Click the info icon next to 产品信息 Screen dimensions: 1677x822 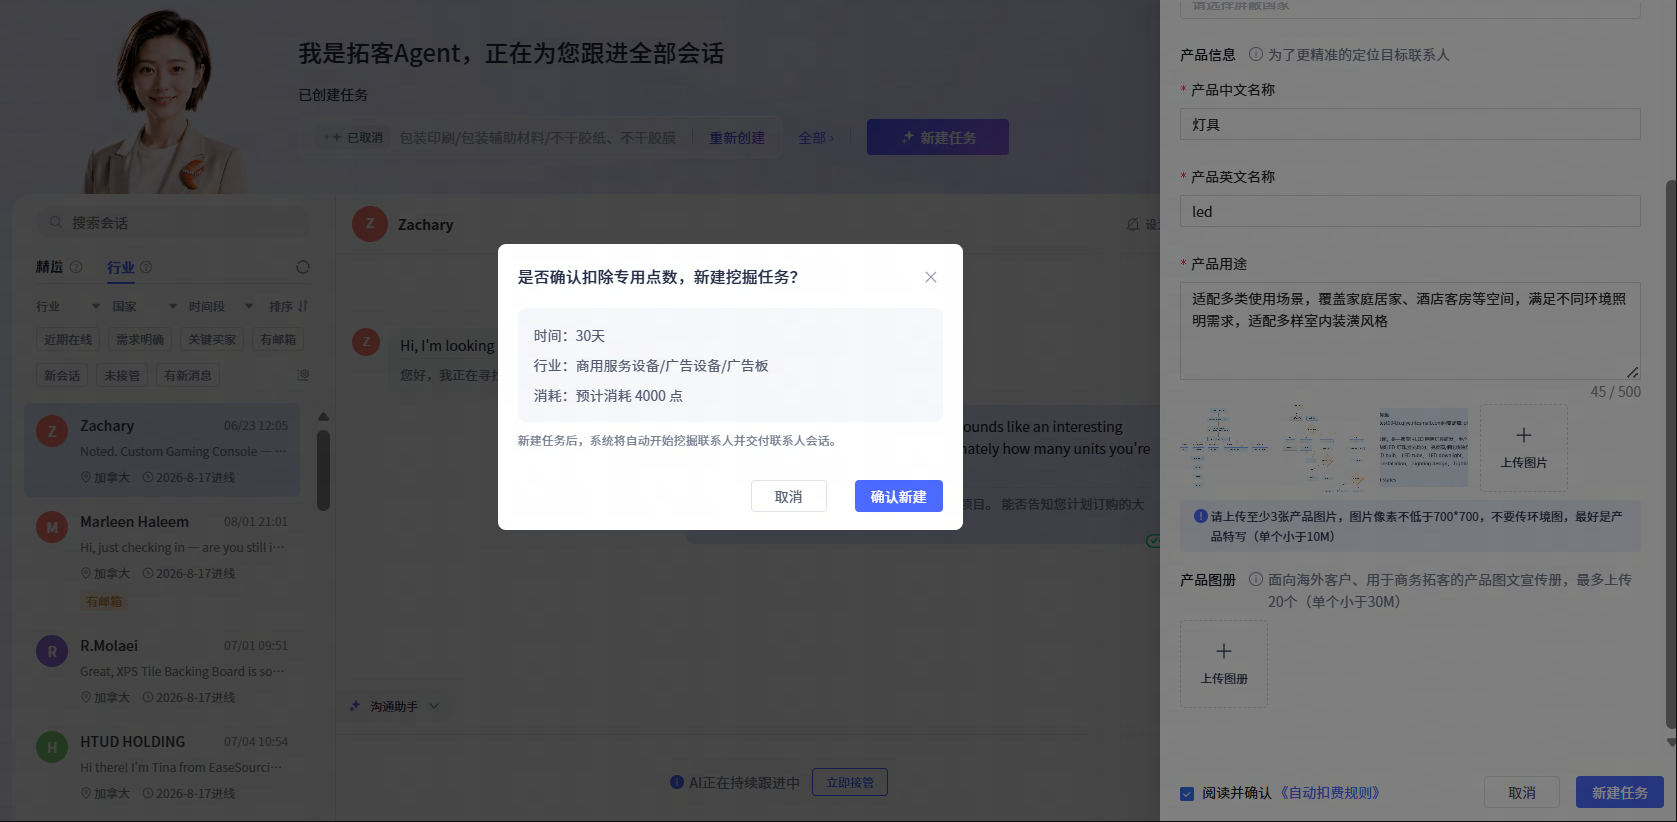click(x=1255, y=54)
